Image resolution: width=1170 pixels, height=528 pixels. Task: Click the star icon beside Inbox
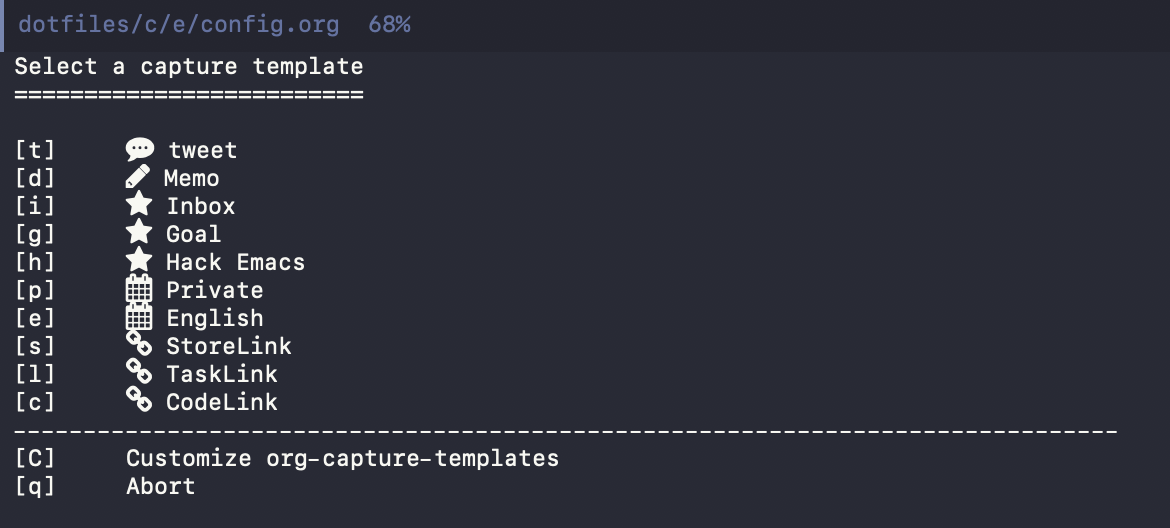click(x=139, y=206)
